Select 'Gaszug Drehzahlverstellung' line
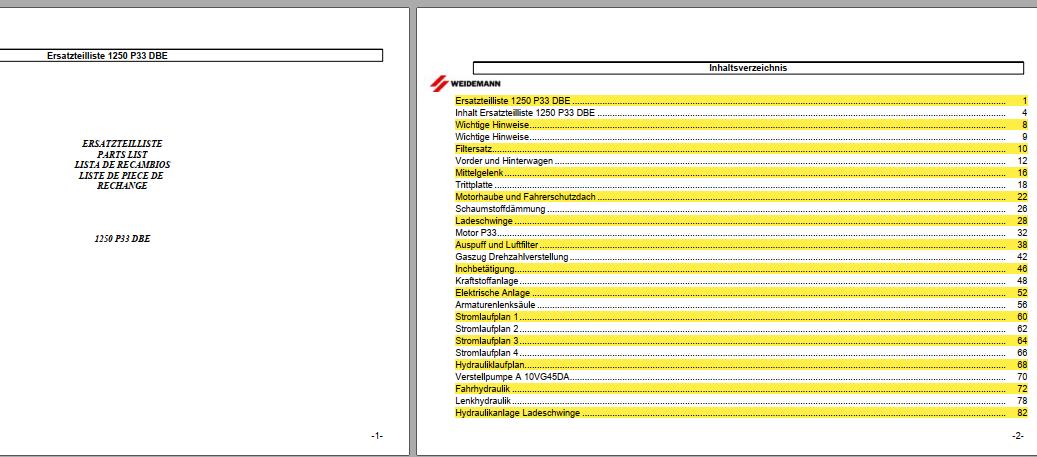This screenshot has width=1037, height=457. pos(741,257)
